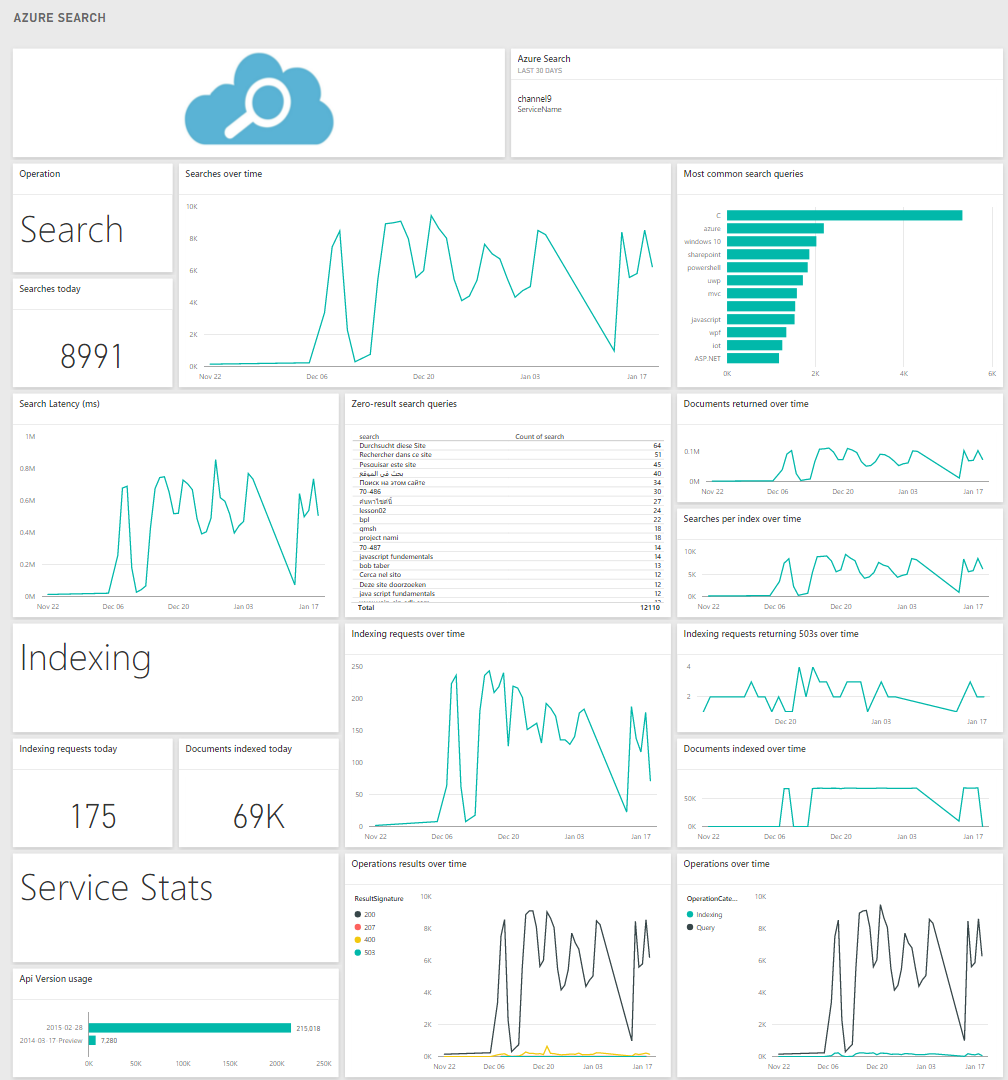Select the 'Pesquisar este site' row

[510, 464]
